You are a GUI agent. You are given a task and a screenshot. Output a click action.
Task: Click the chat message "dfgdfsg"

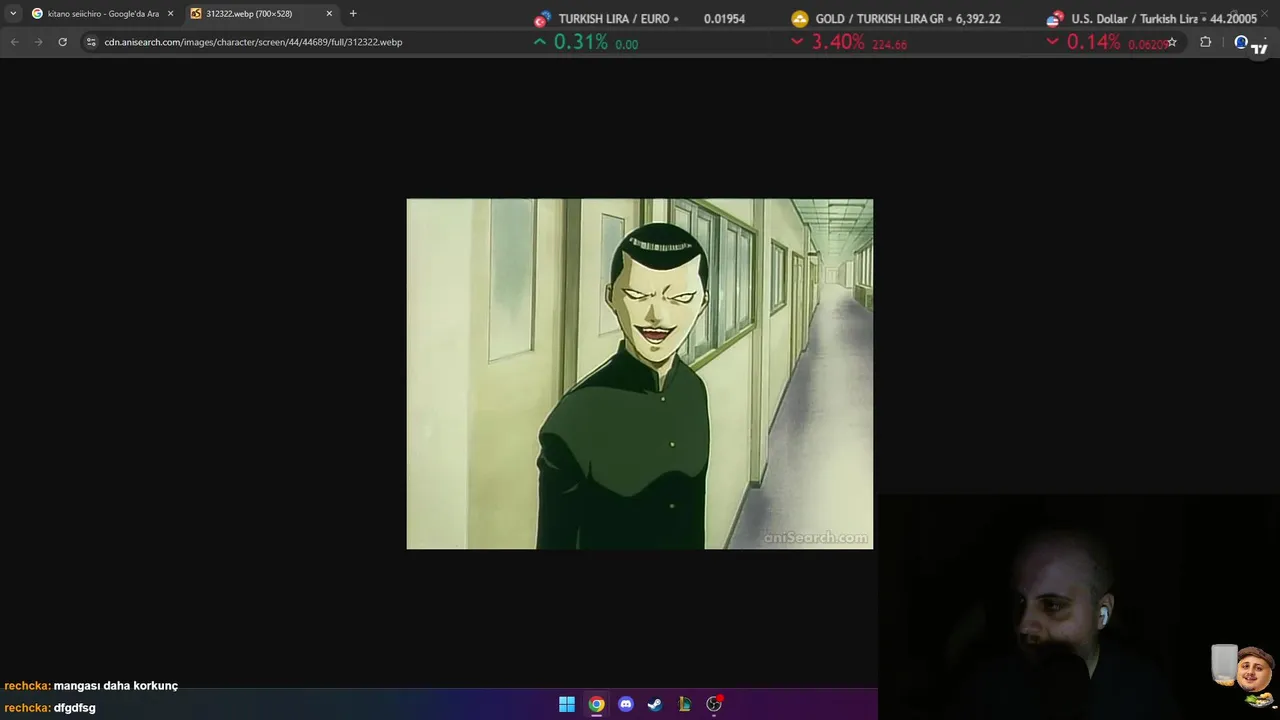pyautogui.click(x=74, y=708)
